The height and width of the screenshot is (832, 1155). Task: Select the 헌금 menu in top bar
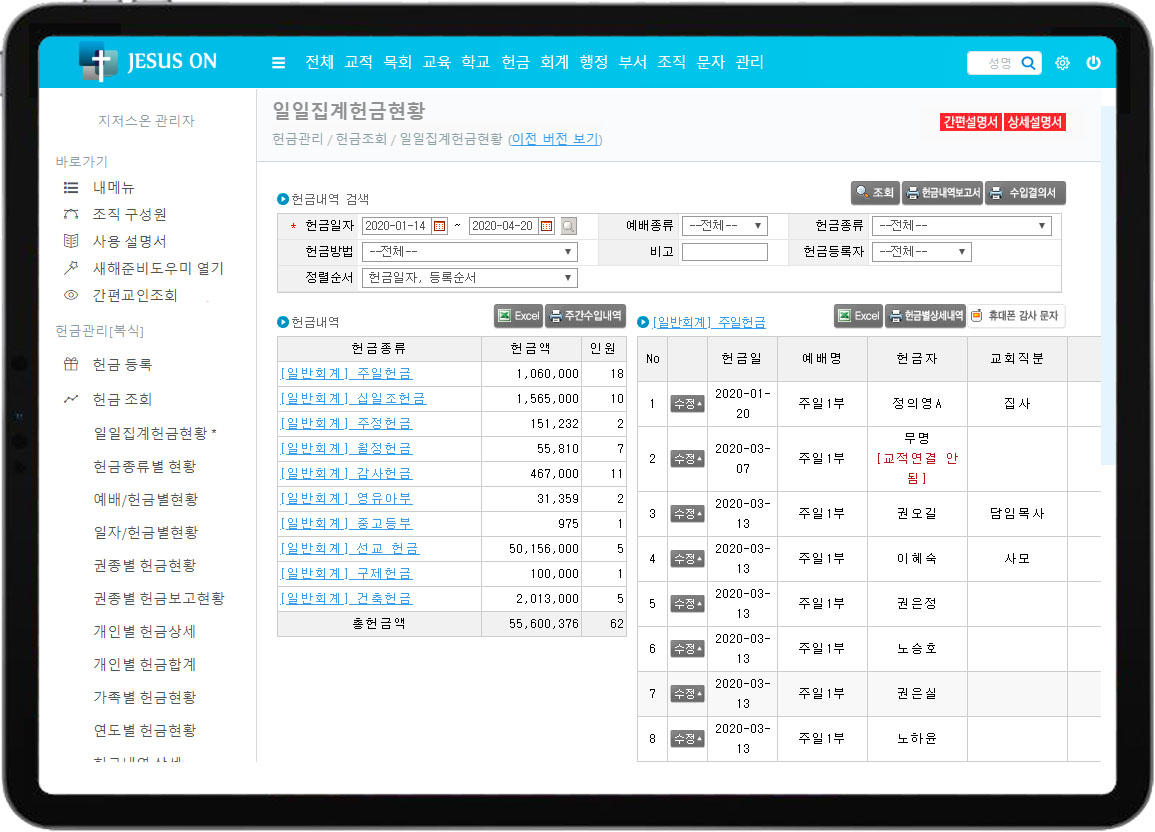[515, 62]
